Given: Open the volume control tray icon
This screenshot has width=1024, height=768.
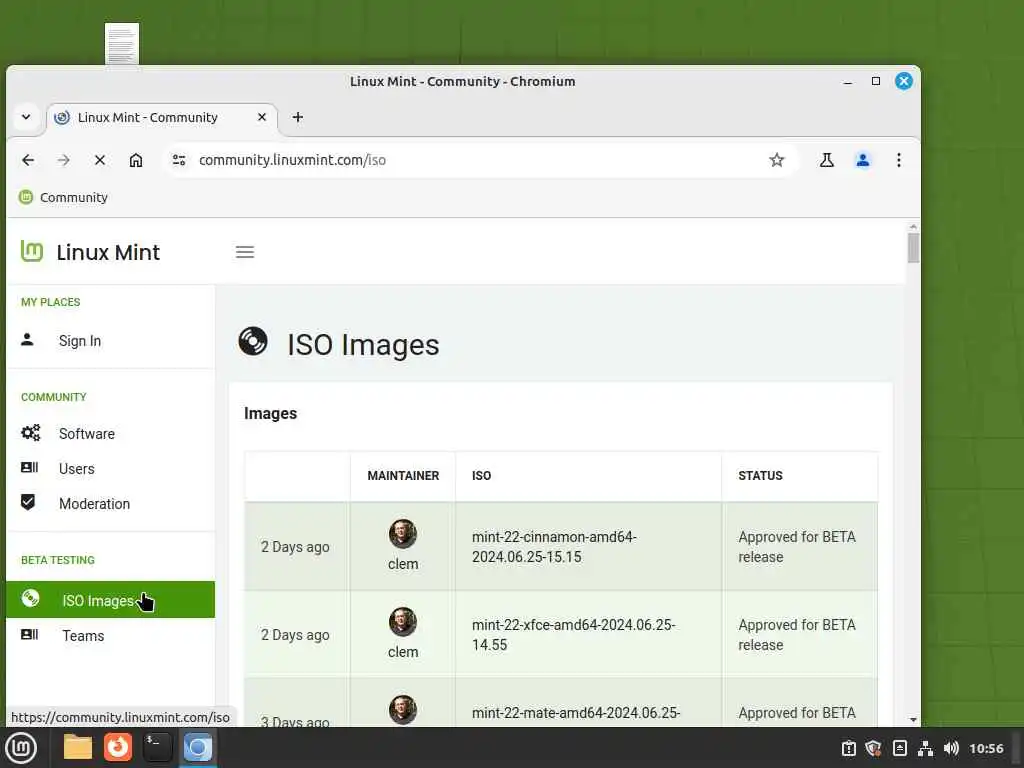Looking at the screenshot, I should pos(952,748).
